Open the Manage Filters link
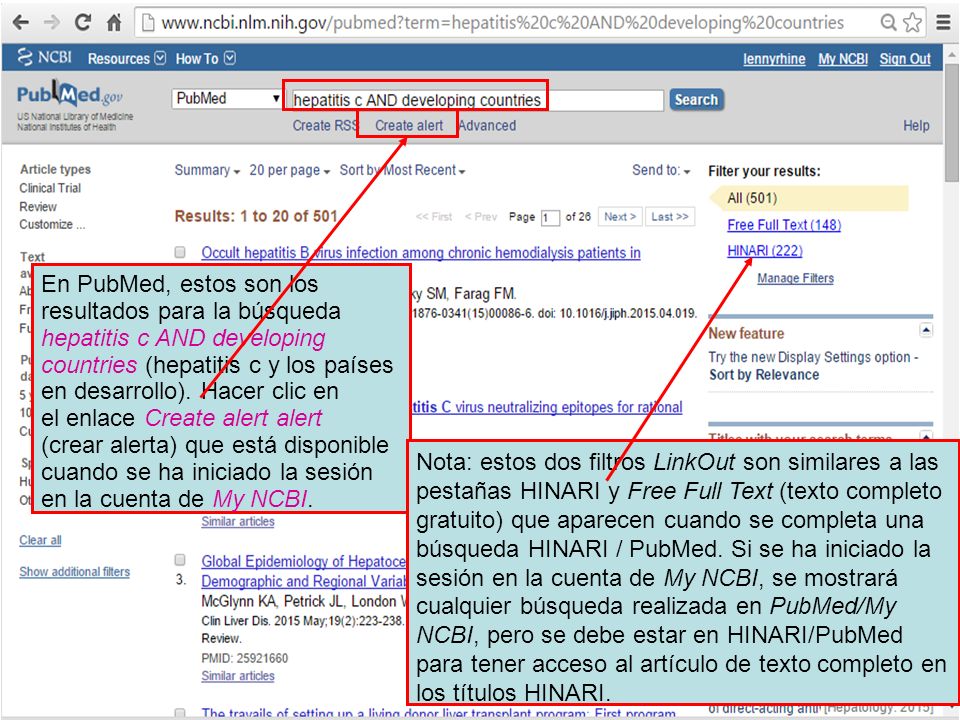Viewport: 960px width, 720px height. click(795, 278)
